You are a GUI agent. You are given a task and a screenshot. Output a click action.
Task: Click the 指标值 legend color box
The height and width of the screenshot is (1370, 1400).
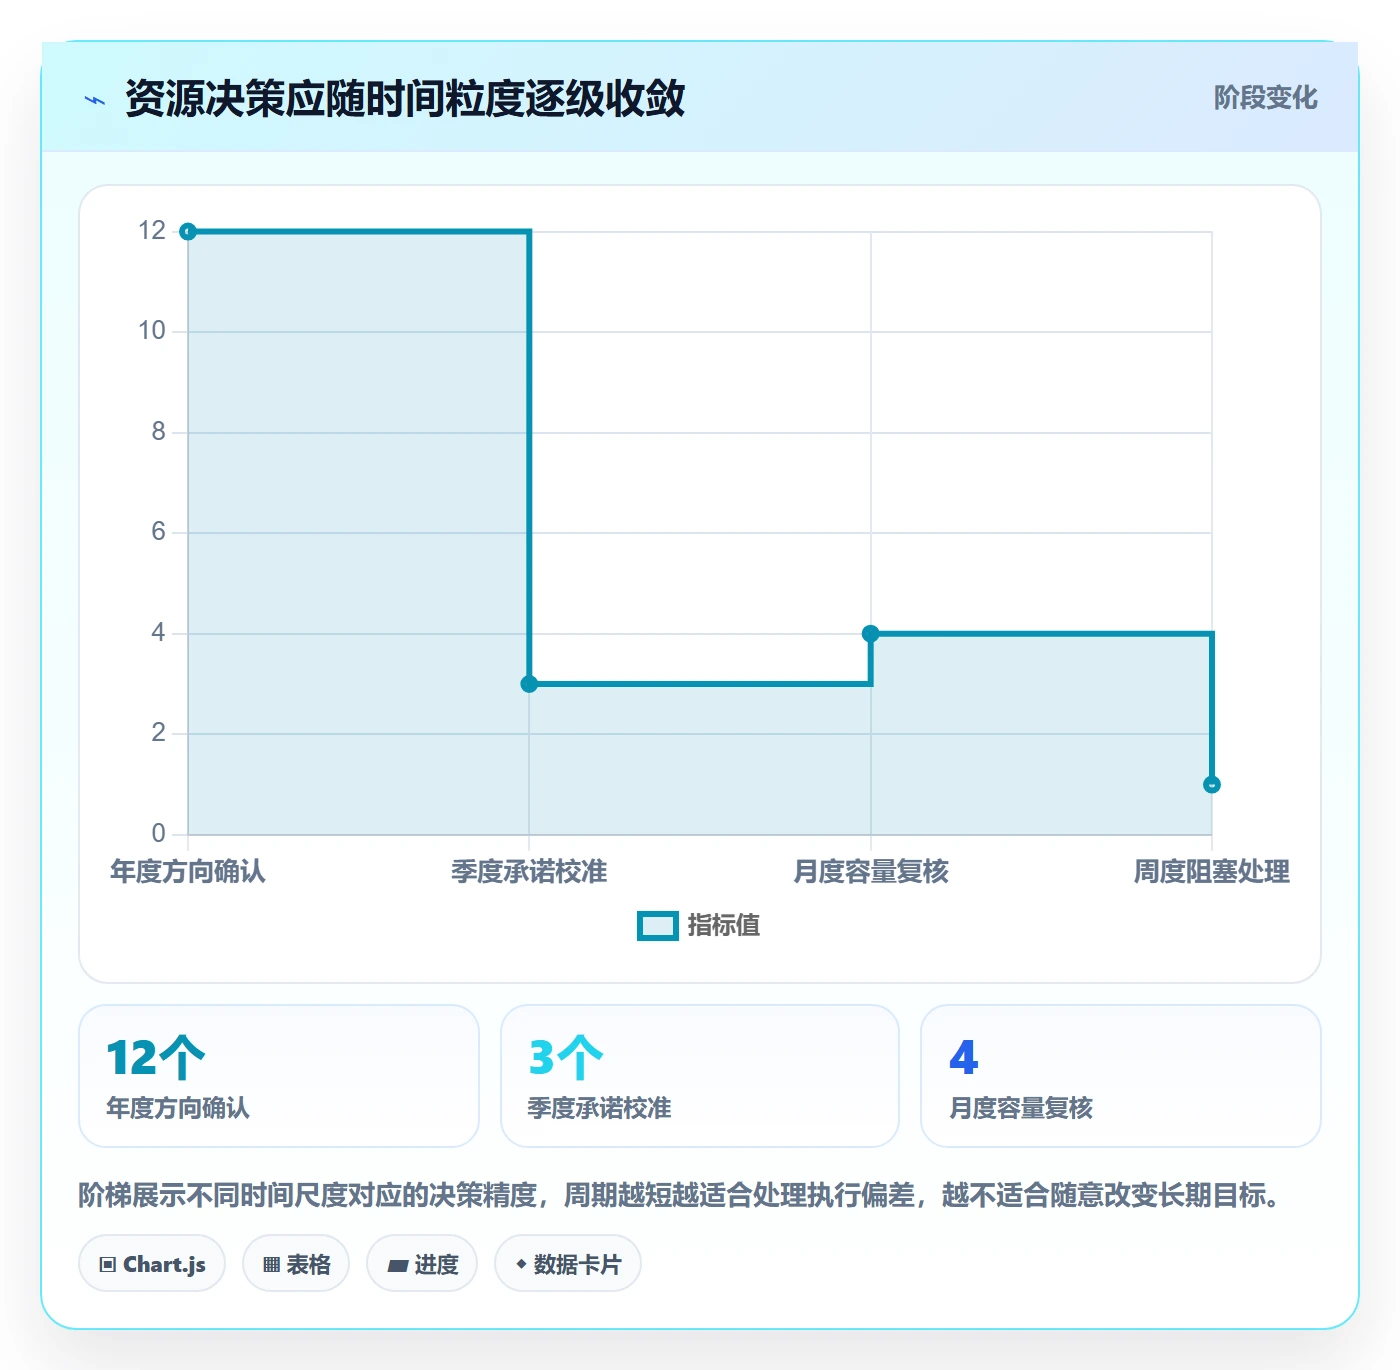pos(658,926)
